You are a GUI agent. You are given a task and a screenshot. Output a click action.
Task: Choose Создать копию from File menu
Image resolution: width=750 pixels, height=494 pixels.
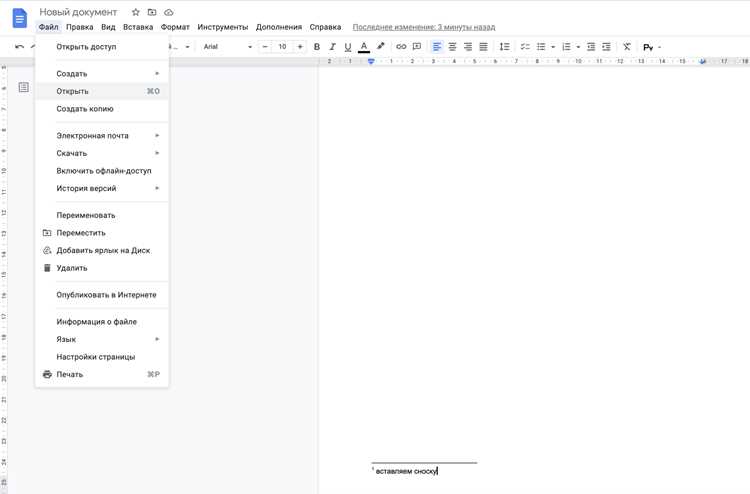(102, 109)
